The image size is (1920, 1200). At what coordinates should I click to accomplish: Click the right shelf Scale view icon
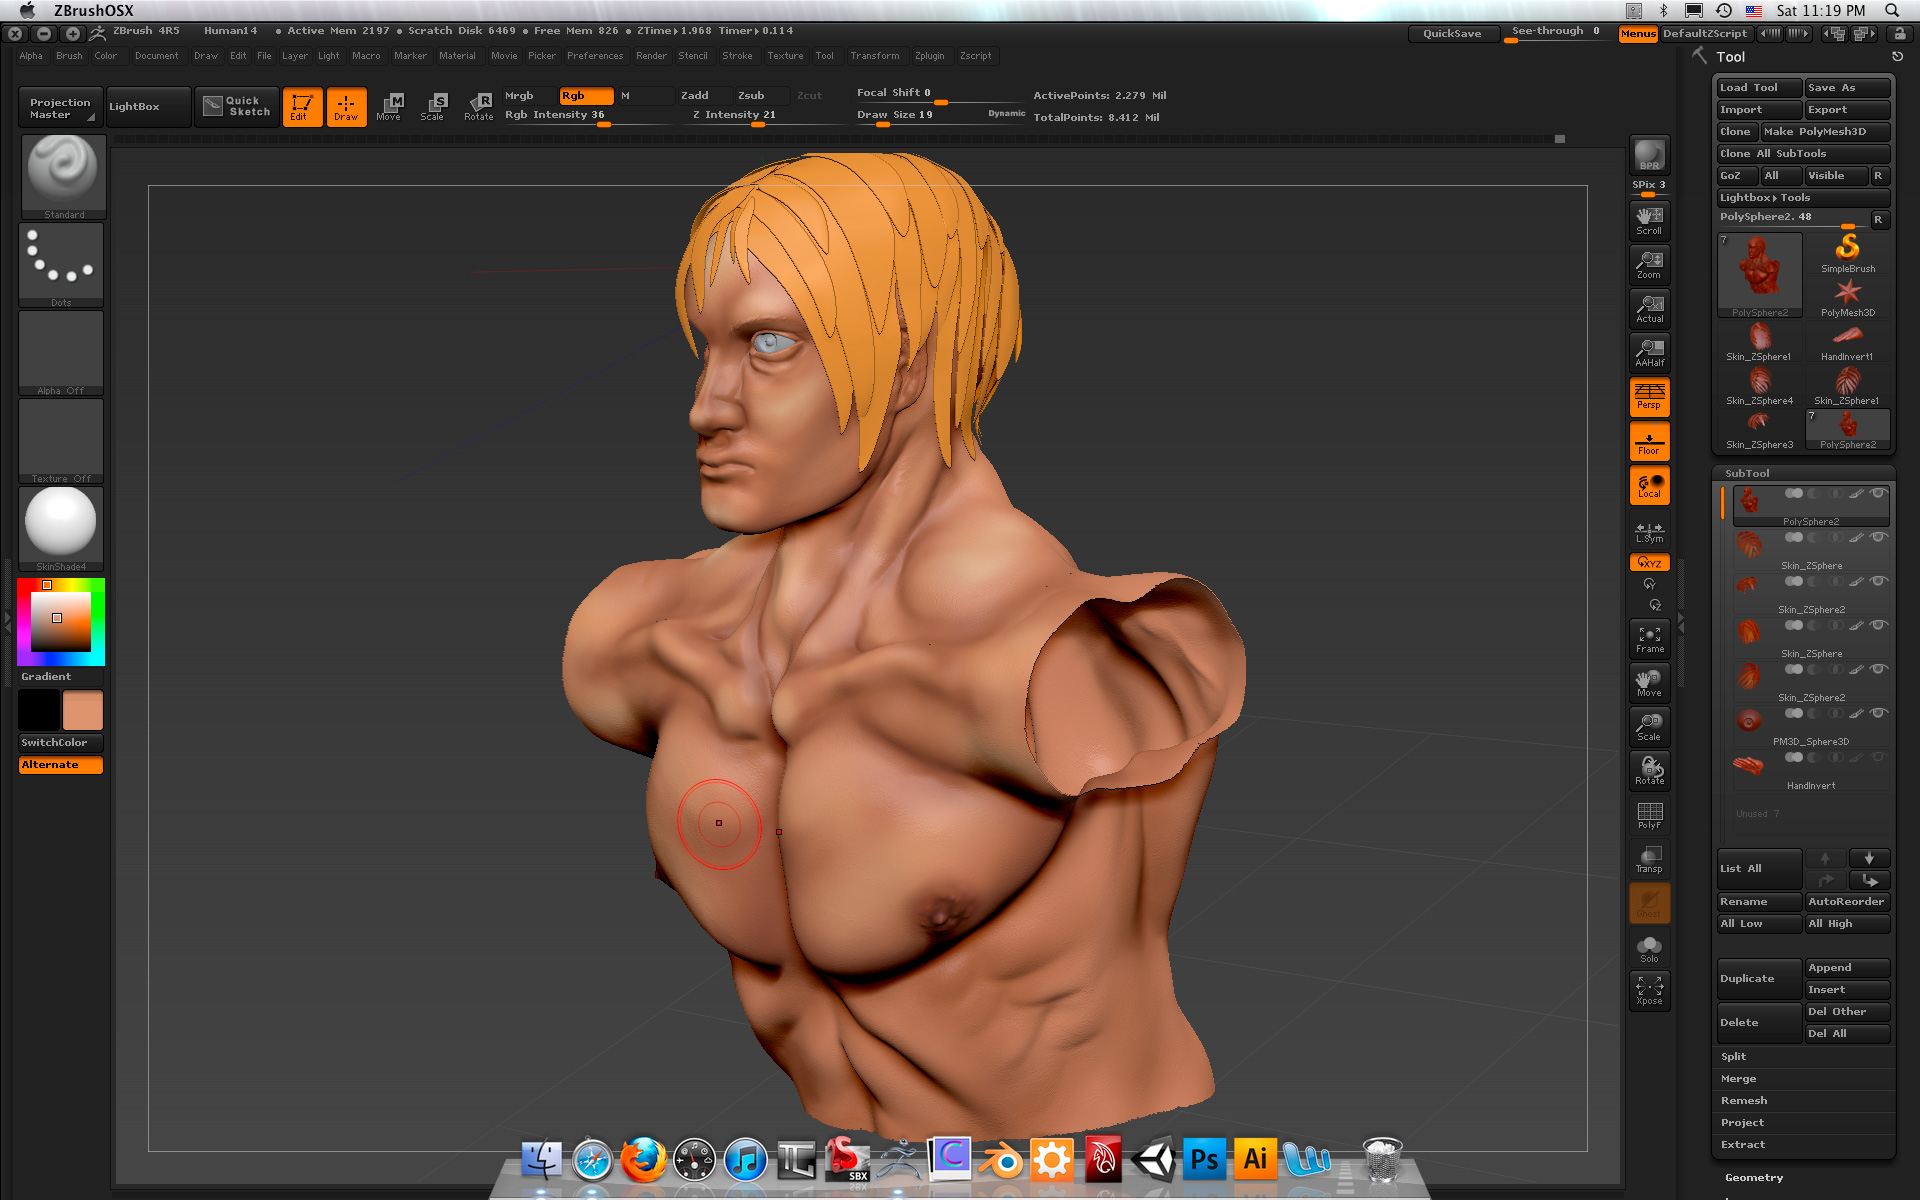click(x=1649, y=727)
